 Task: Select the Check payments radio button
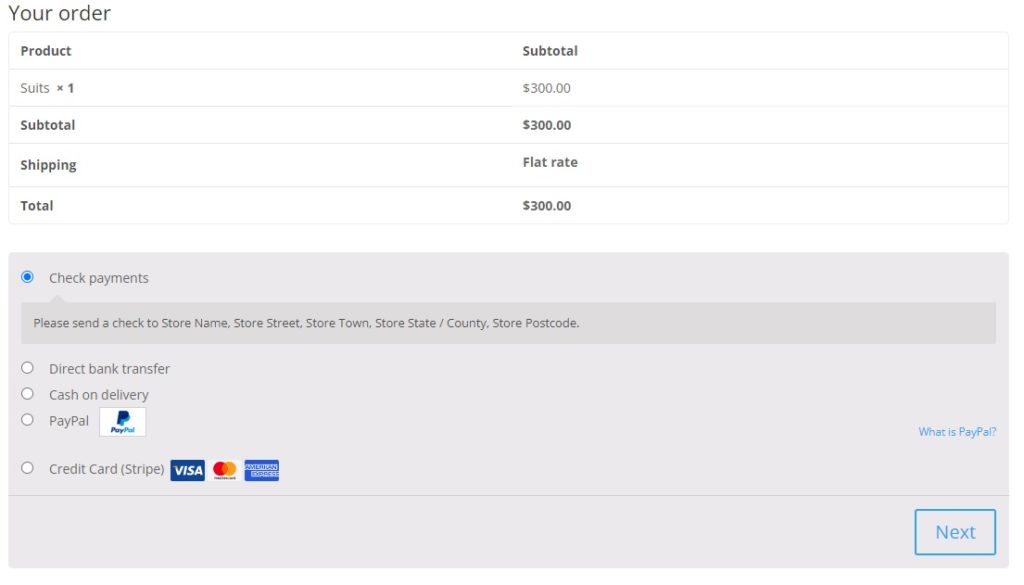pyautogui.click(x=27, y=277)
